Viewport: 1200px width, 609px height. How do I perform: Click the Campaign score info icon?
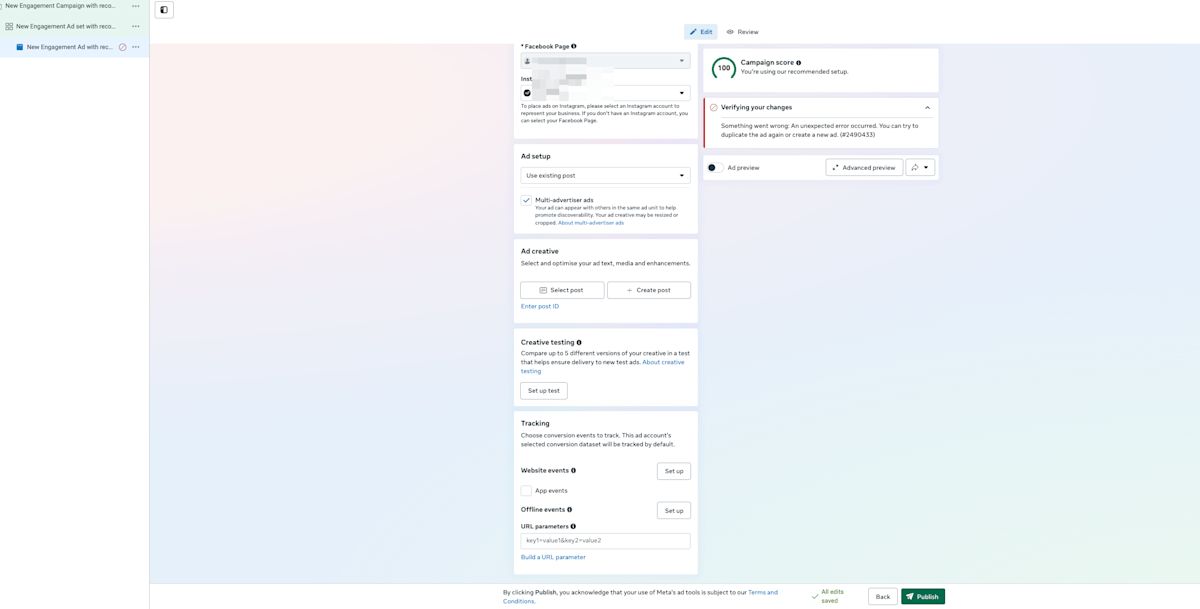pos(798,63)
